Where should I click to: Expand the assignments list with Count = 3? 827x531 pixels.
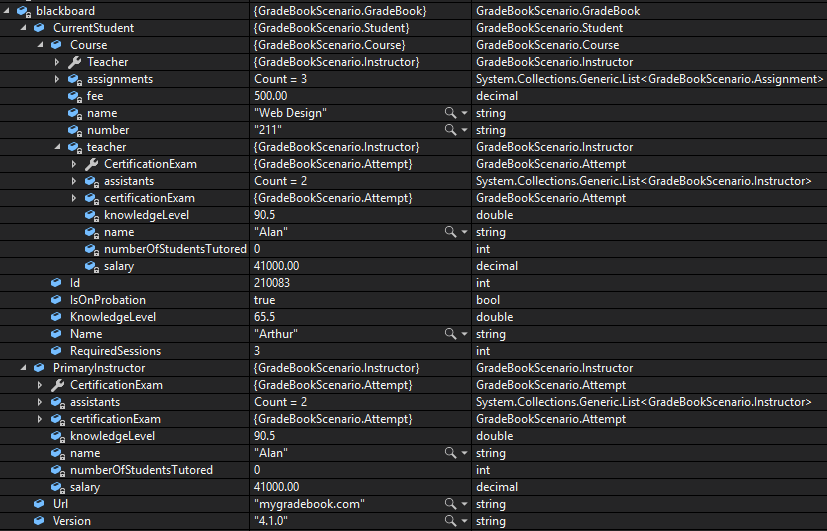pyautogui.click(x=57, y=79)
